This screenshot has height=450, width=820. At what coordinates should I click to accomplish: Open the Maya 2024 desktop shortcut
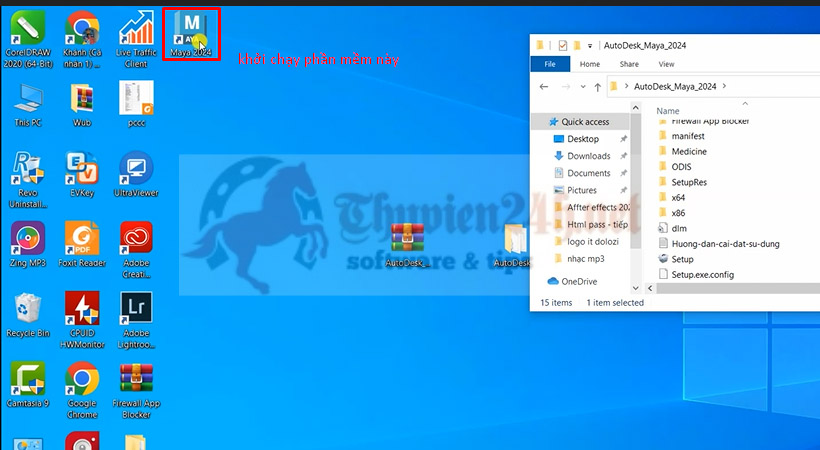[192, 32]
